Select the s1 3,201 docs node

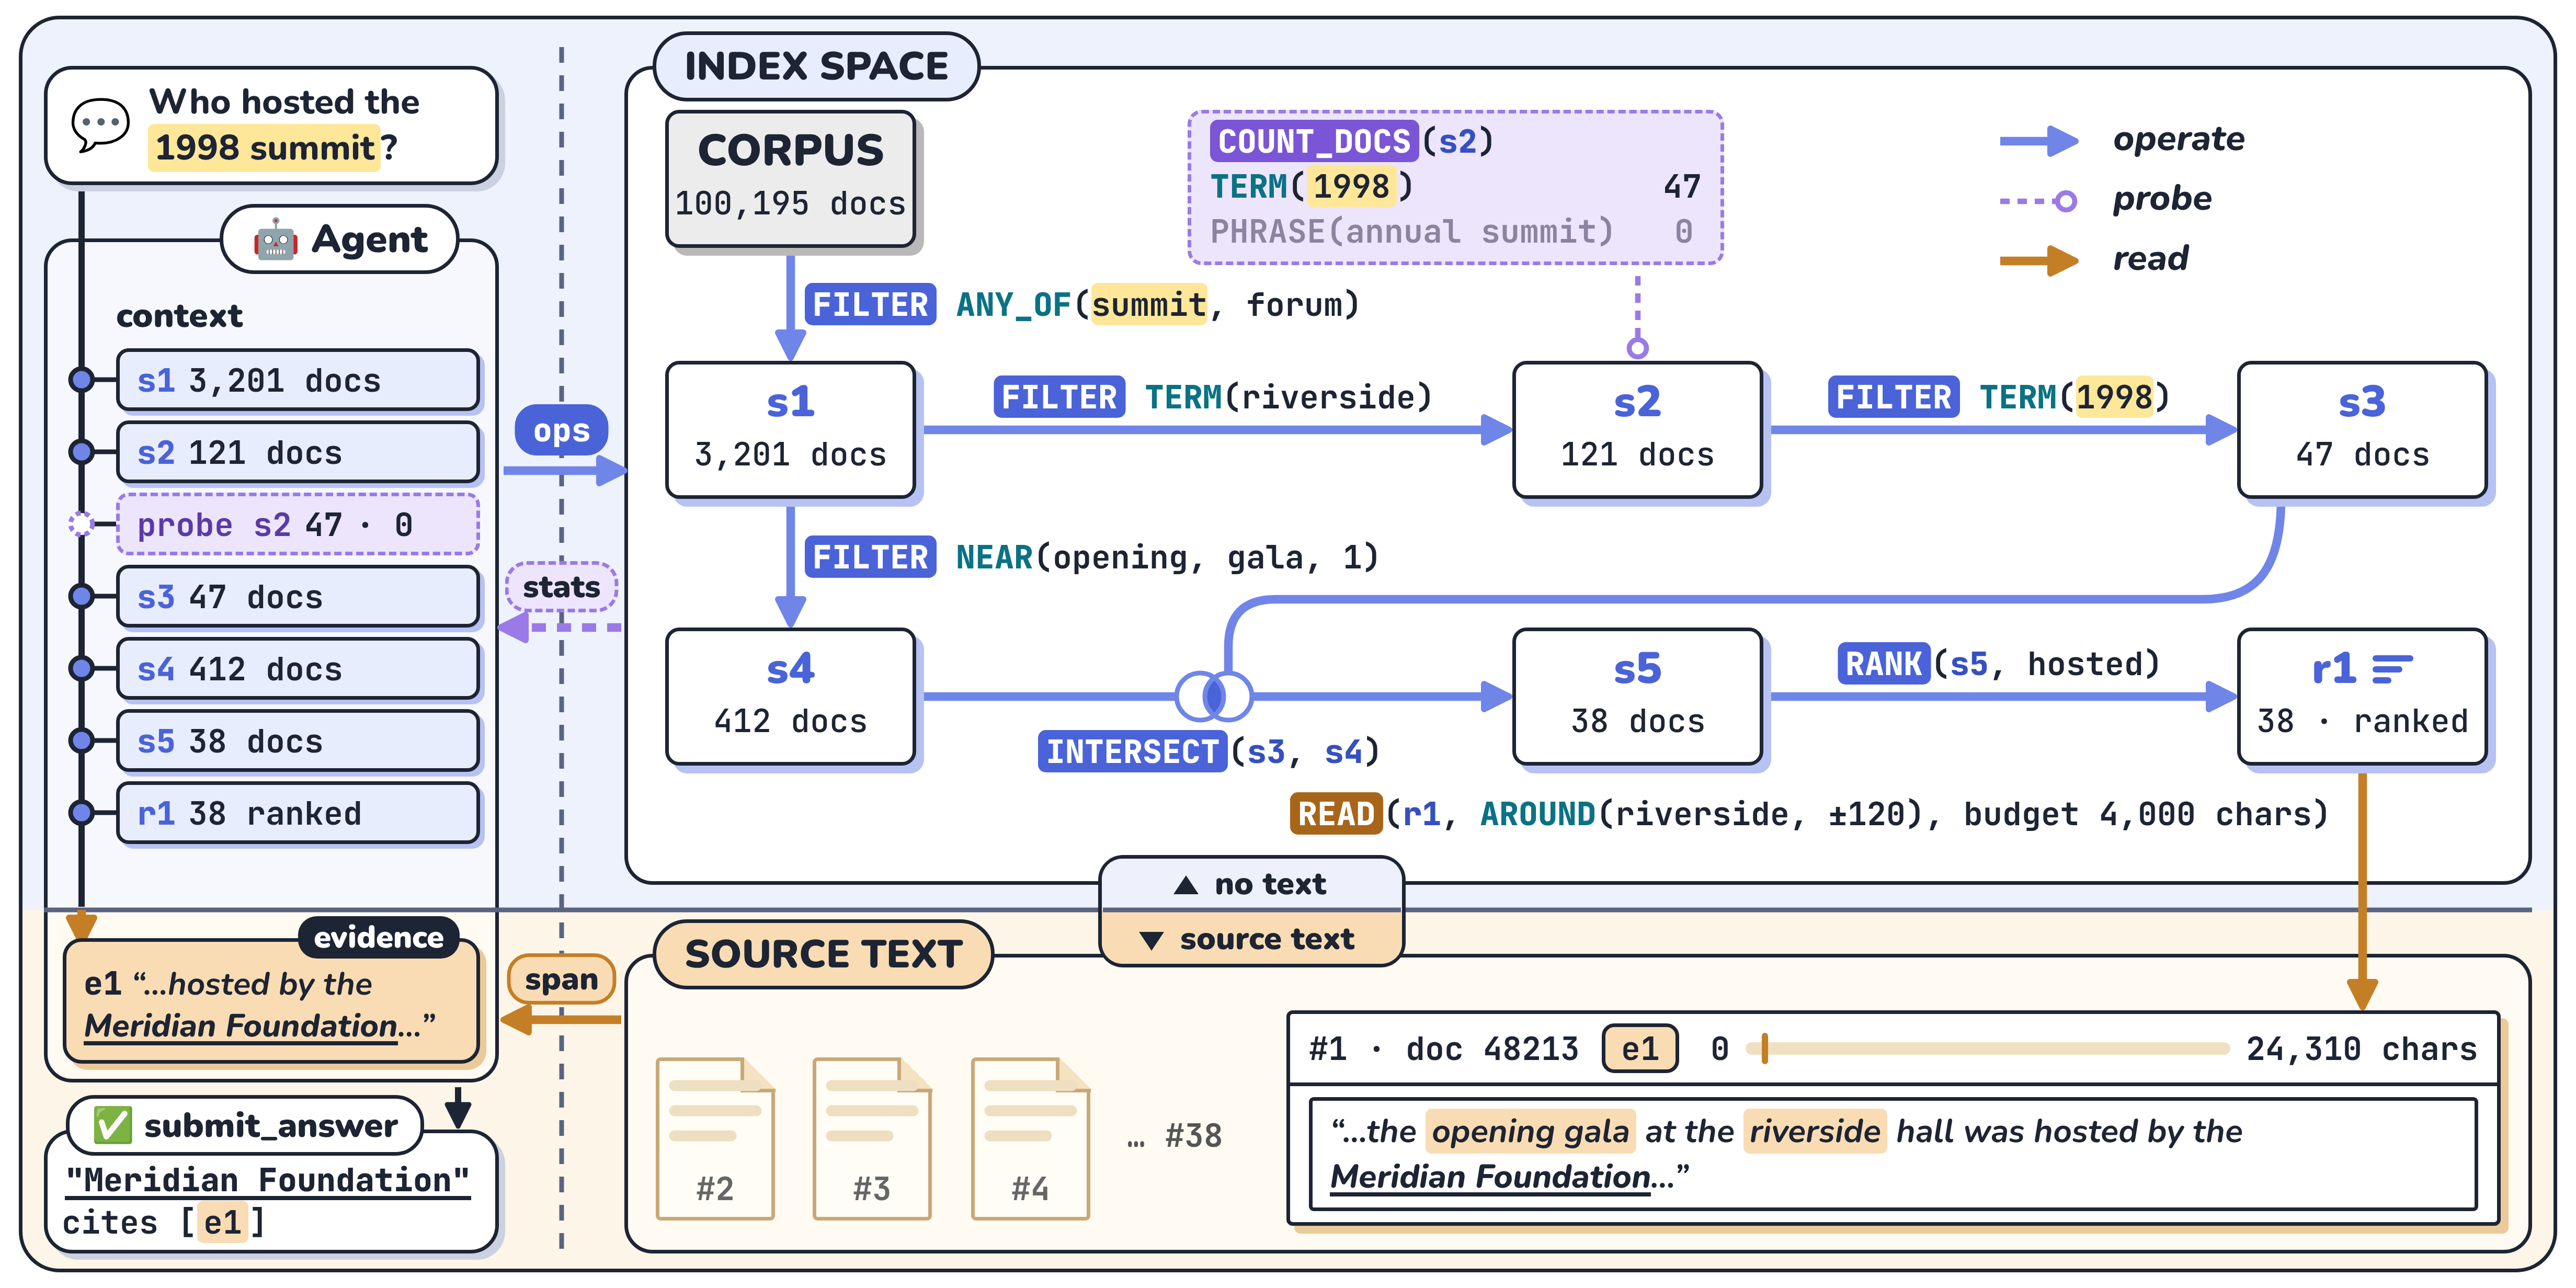pyautogui.click(x=791, y=430)
